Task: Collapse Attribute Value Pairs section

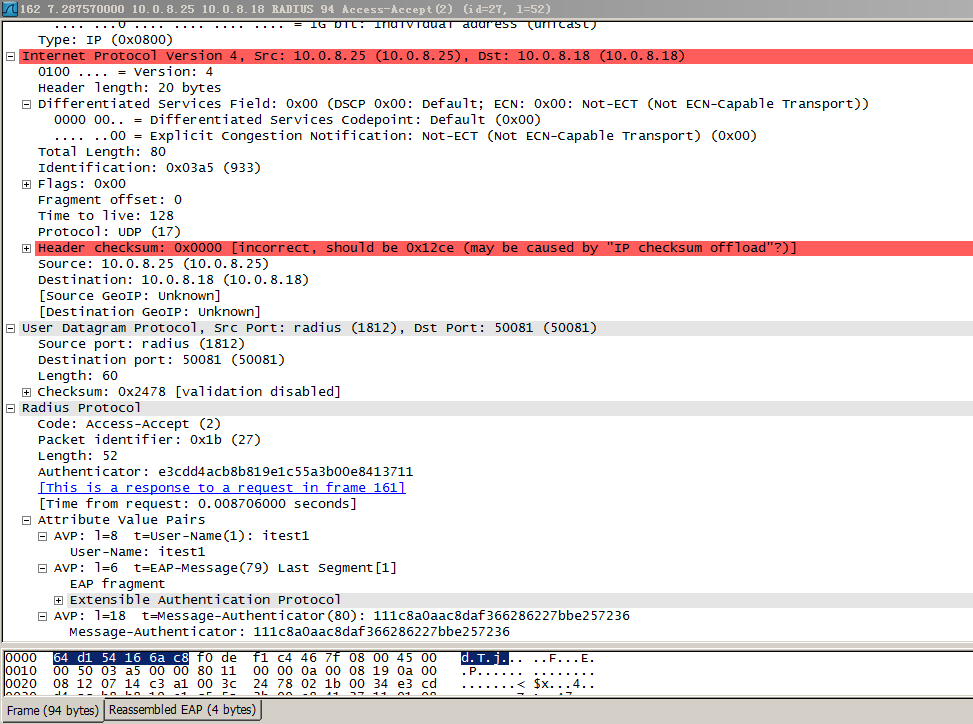Action: [x=26, y=519]
